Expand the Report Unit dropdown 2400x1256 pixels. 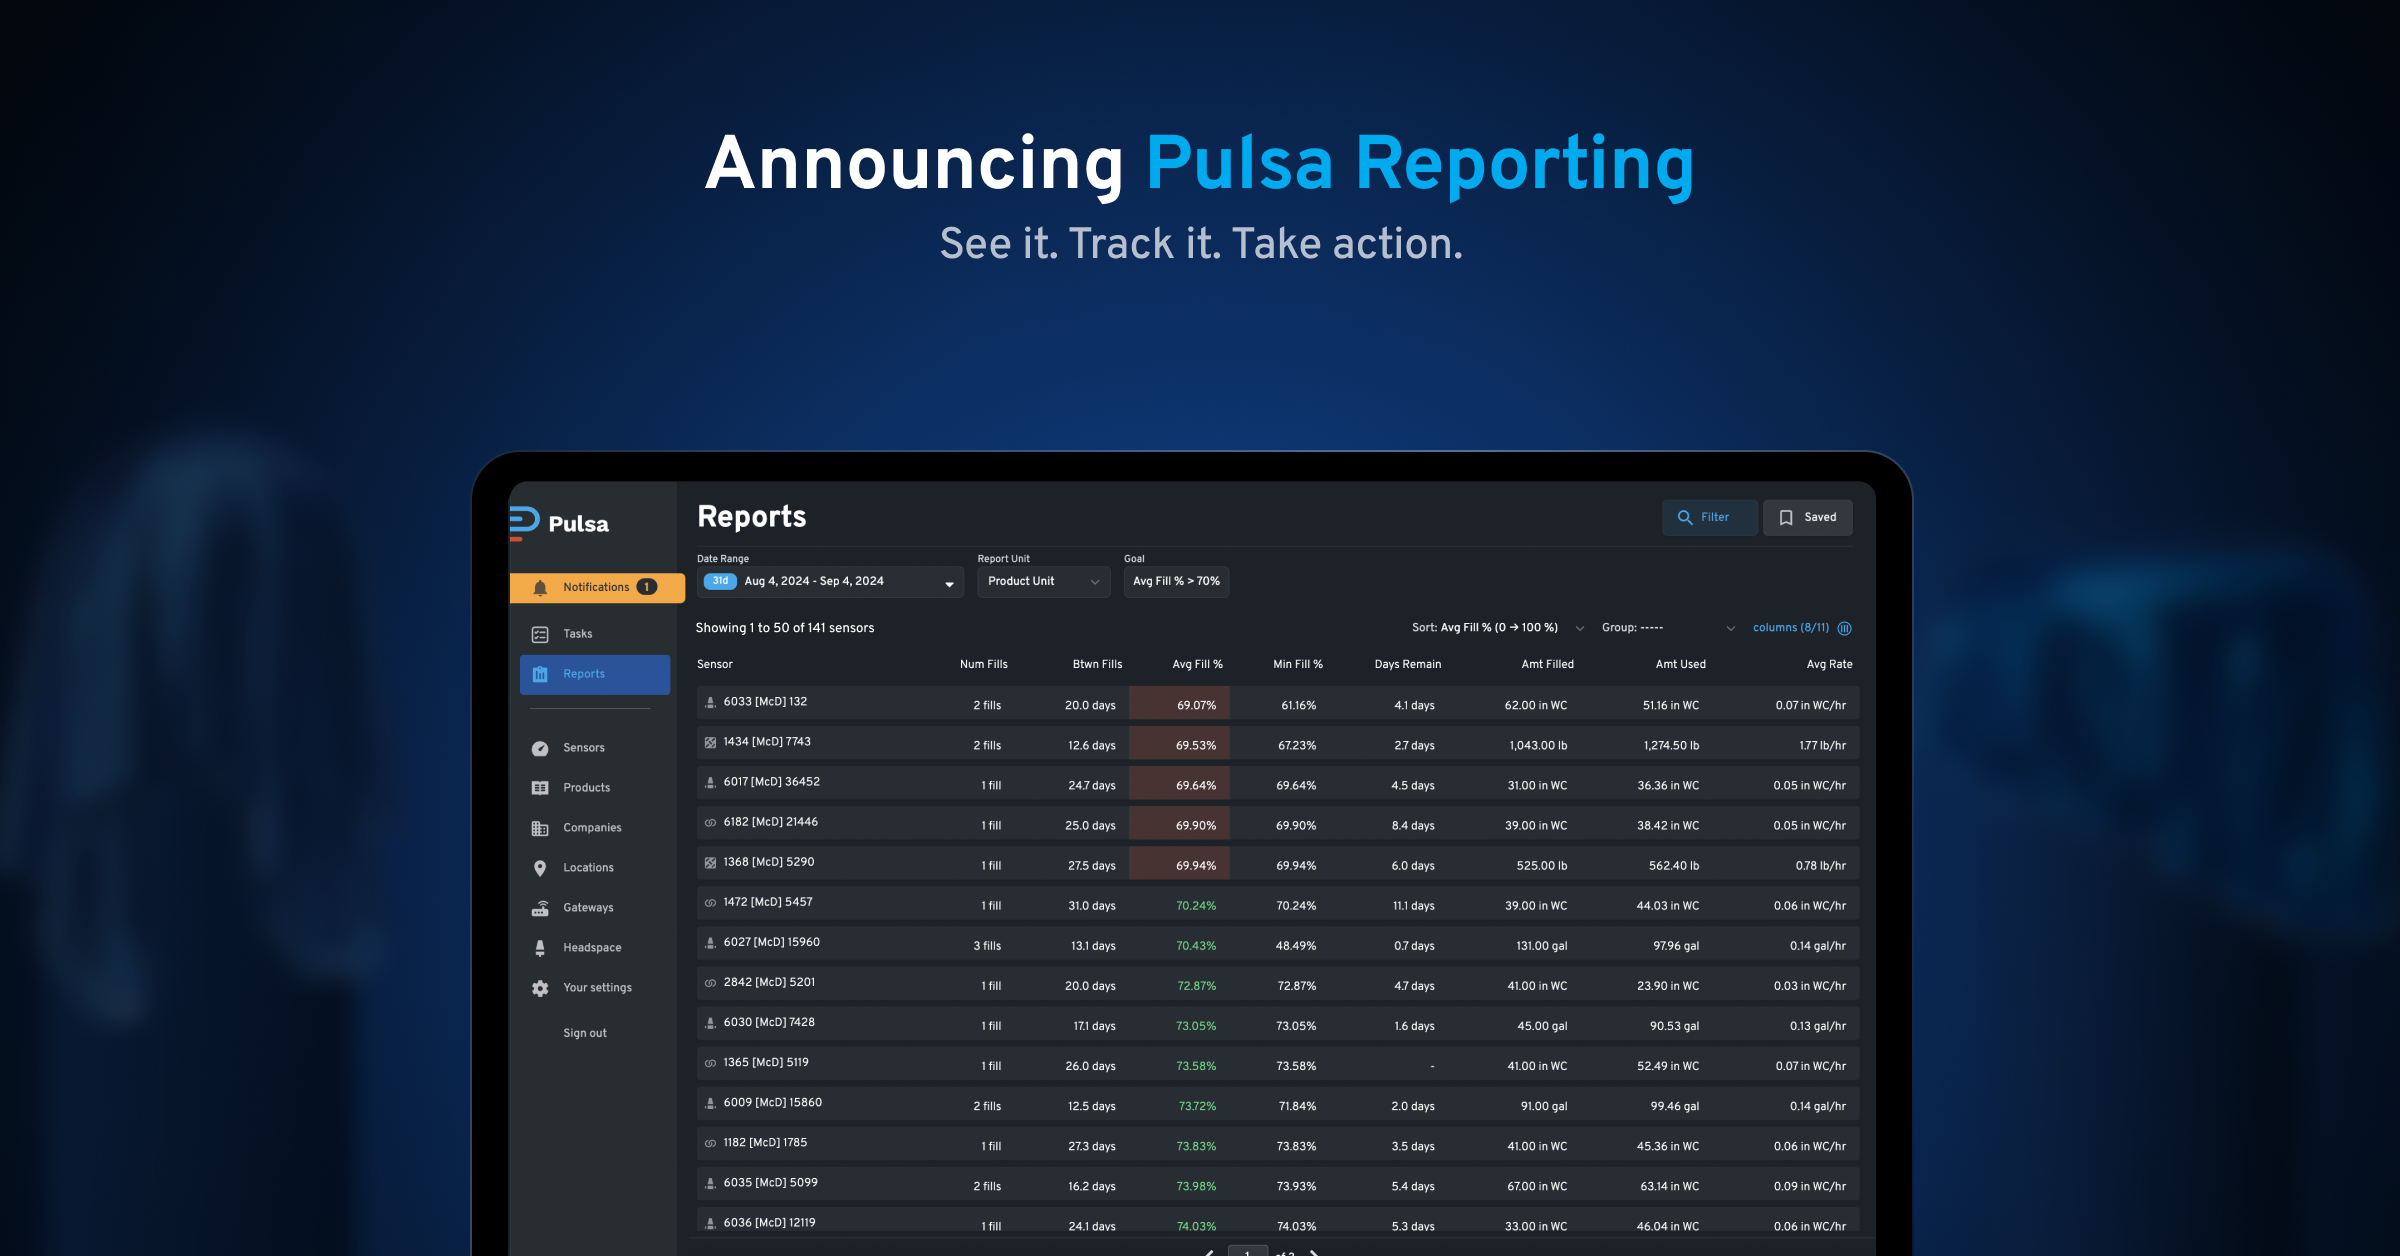pyautogui.click(x=1043, y=581)
